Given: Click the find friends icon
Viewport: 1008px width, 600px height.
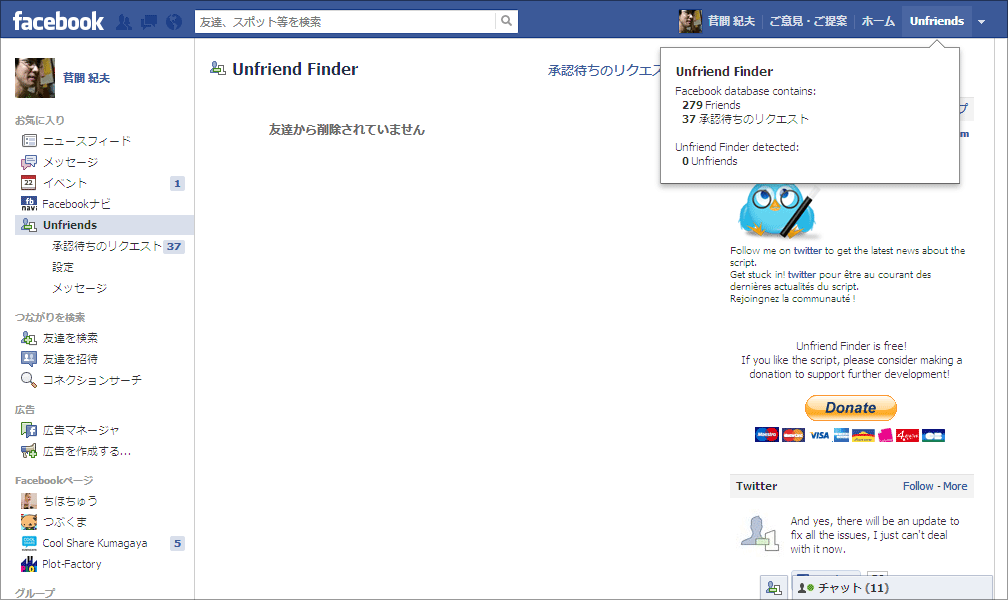Looking at the screenshot, I should 29,338.
